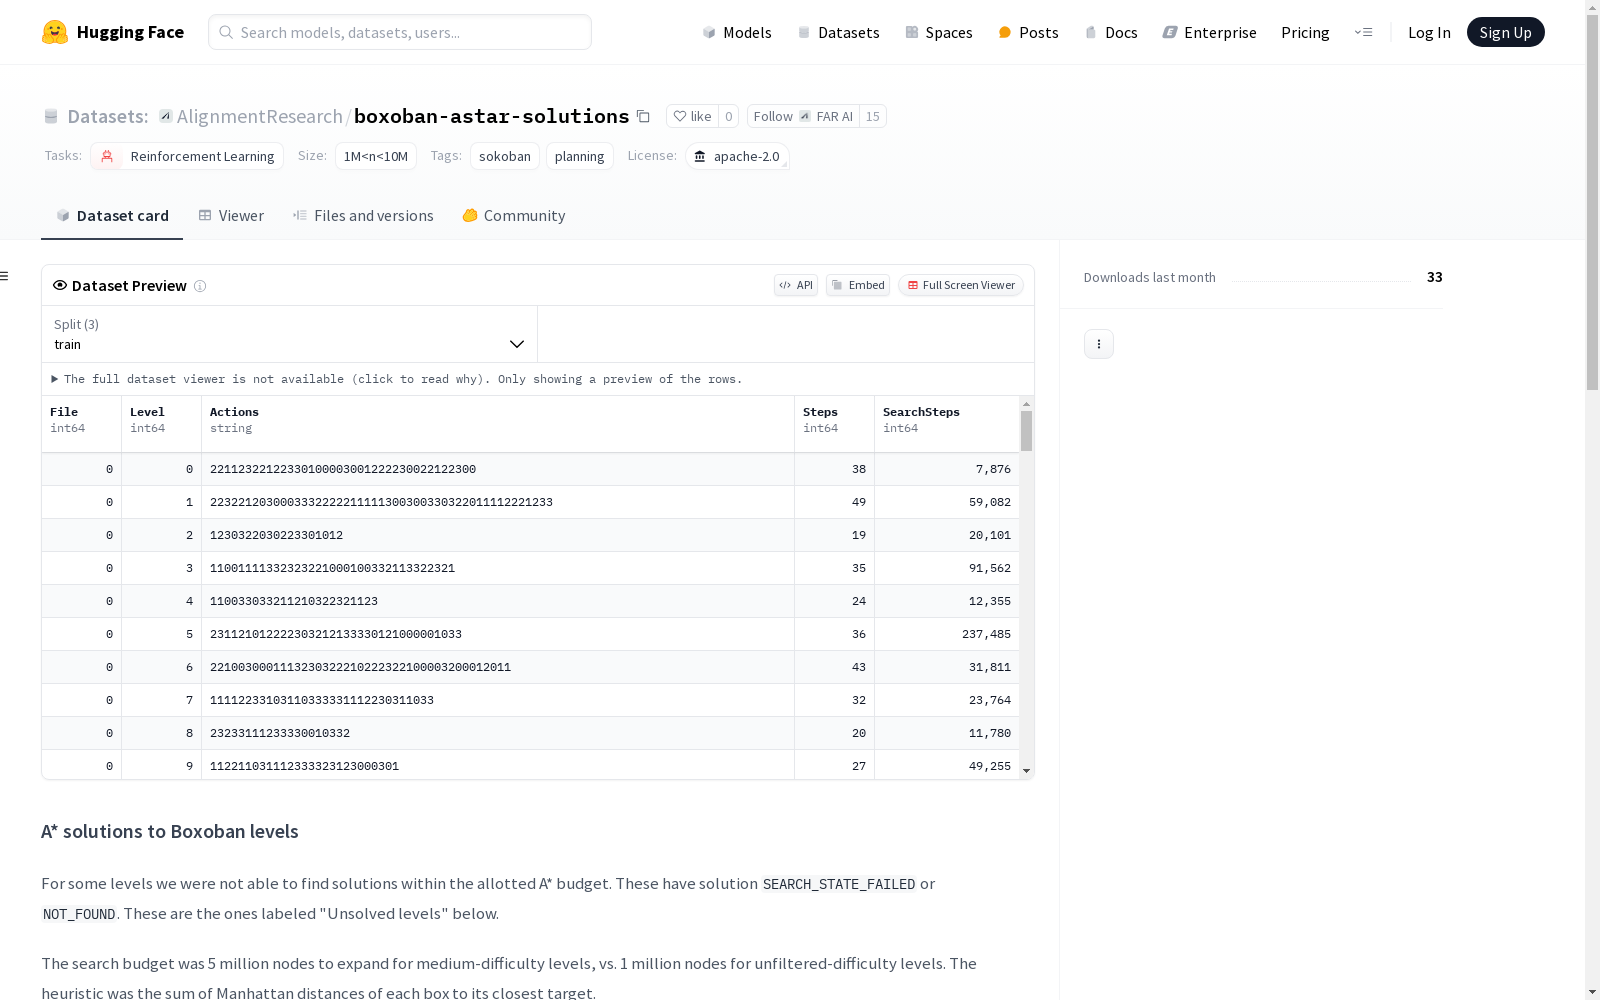Click the Embed button
Screen dimensions: 1600x1000
(x=858, y=285)
